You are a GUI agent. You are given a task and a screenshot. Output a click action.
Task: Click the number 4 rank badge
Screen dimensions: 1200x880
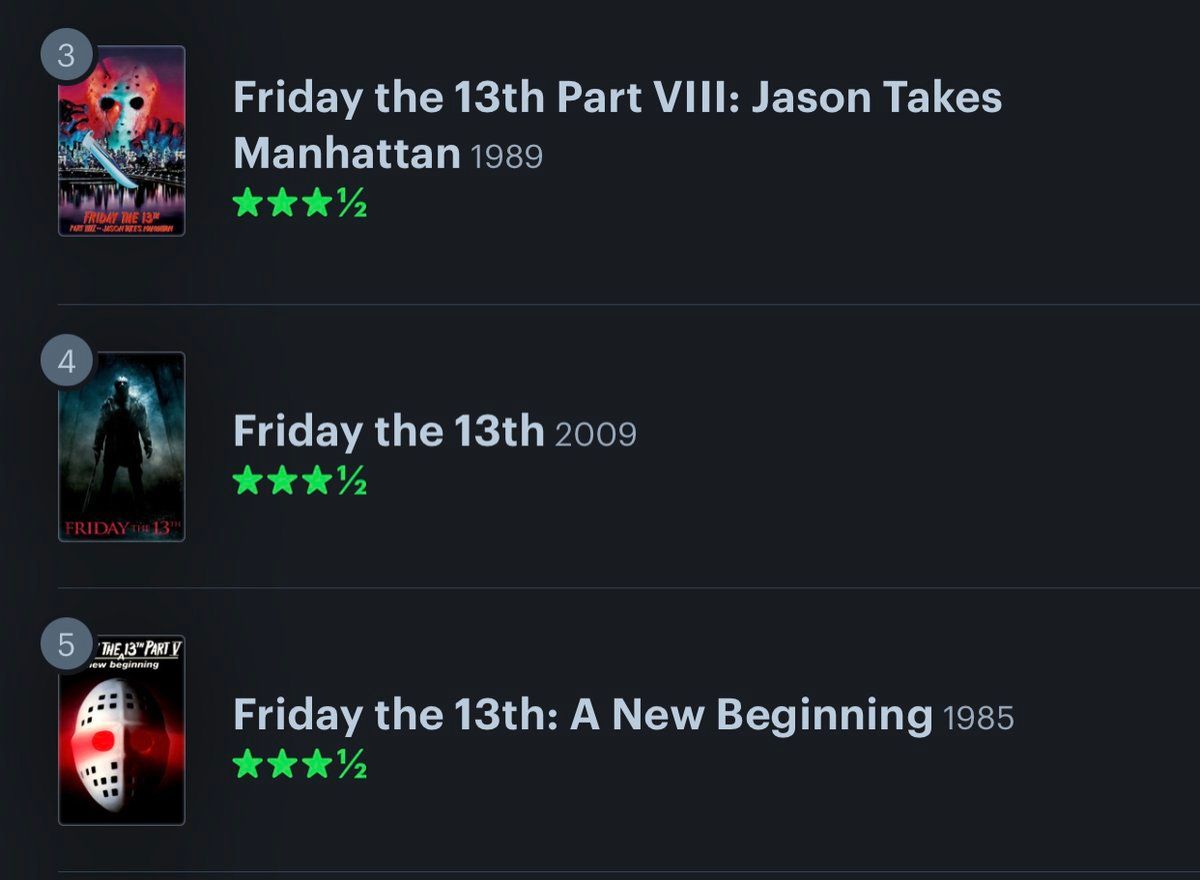click(x=66, y=362)
